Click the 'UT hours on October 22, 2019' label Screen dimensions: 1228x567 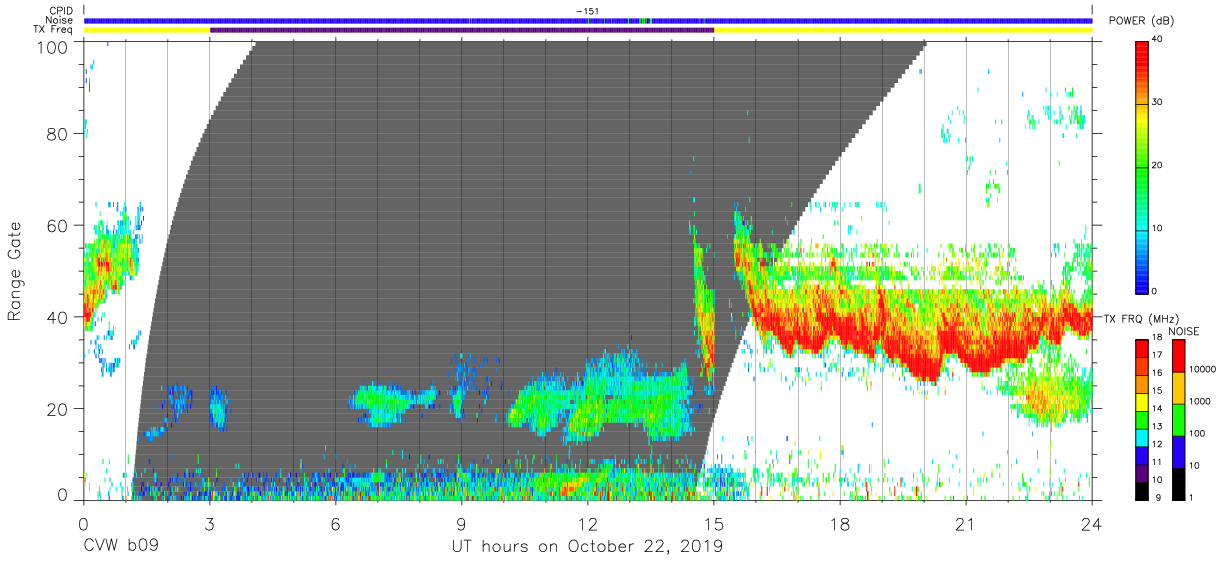[x=588, y=548]
